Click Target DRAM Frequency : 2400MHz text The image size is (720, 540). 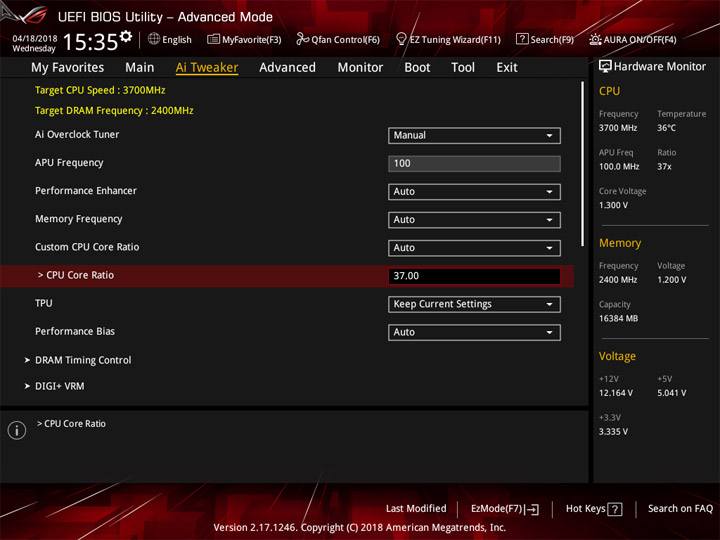[114, 111]
